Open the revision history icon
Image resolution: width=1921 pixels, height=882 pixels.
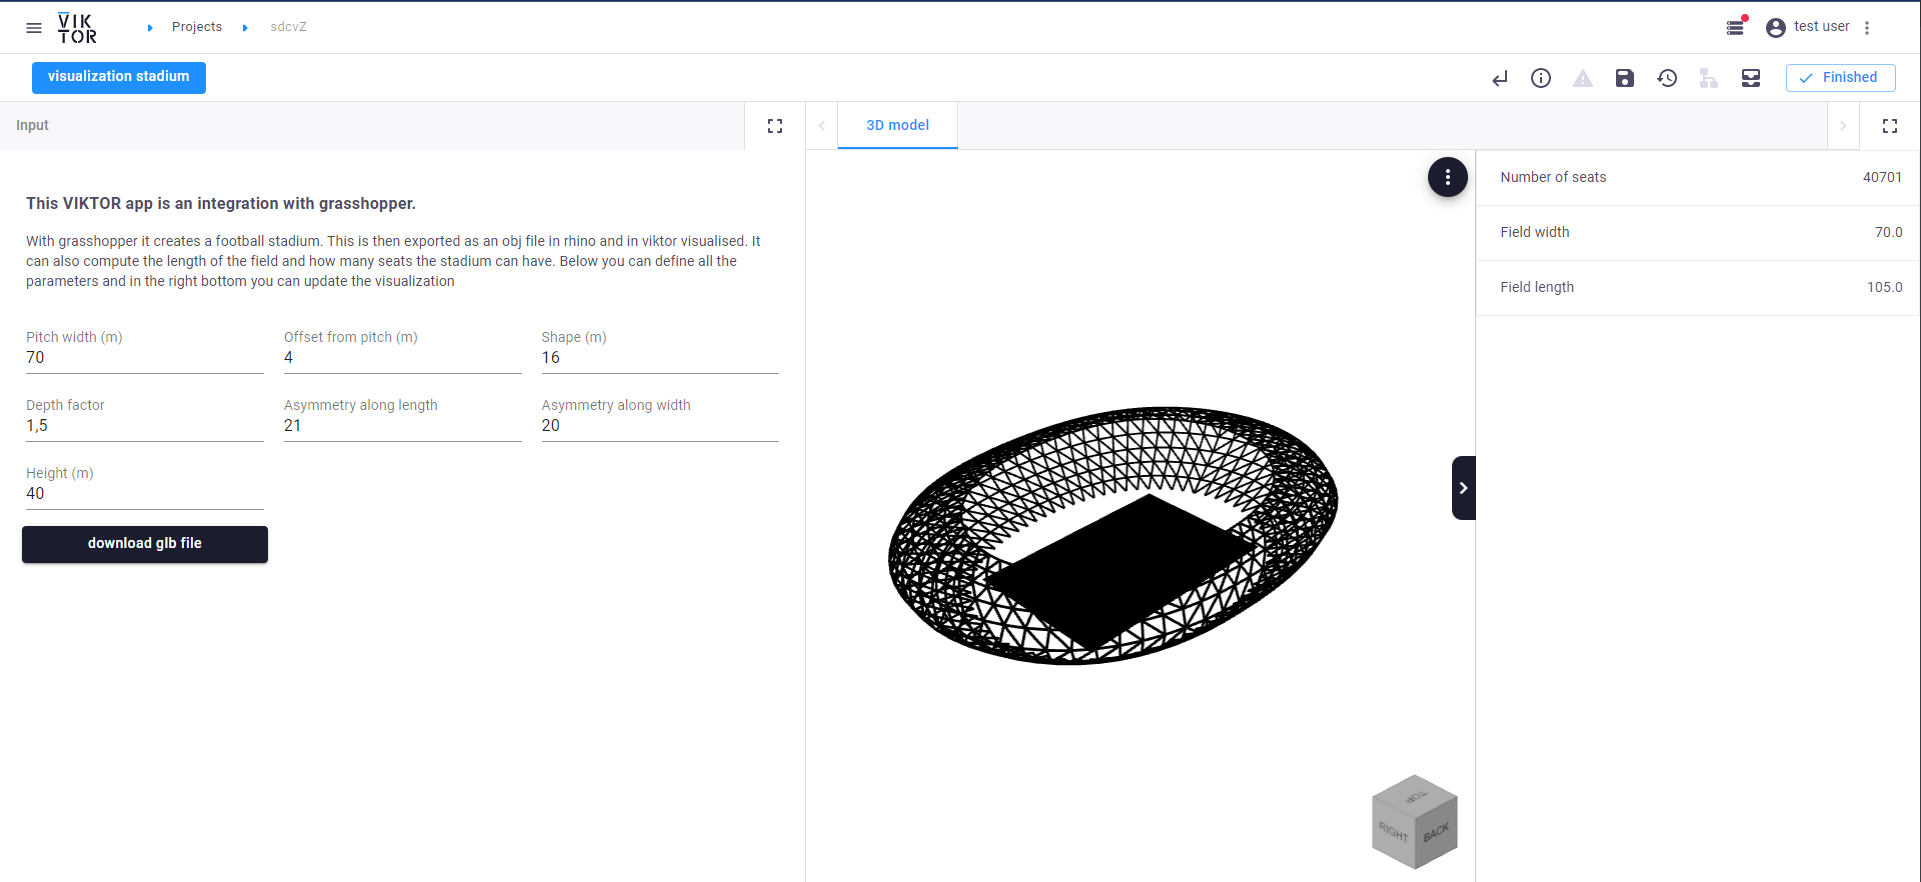tap(1667, 78)
